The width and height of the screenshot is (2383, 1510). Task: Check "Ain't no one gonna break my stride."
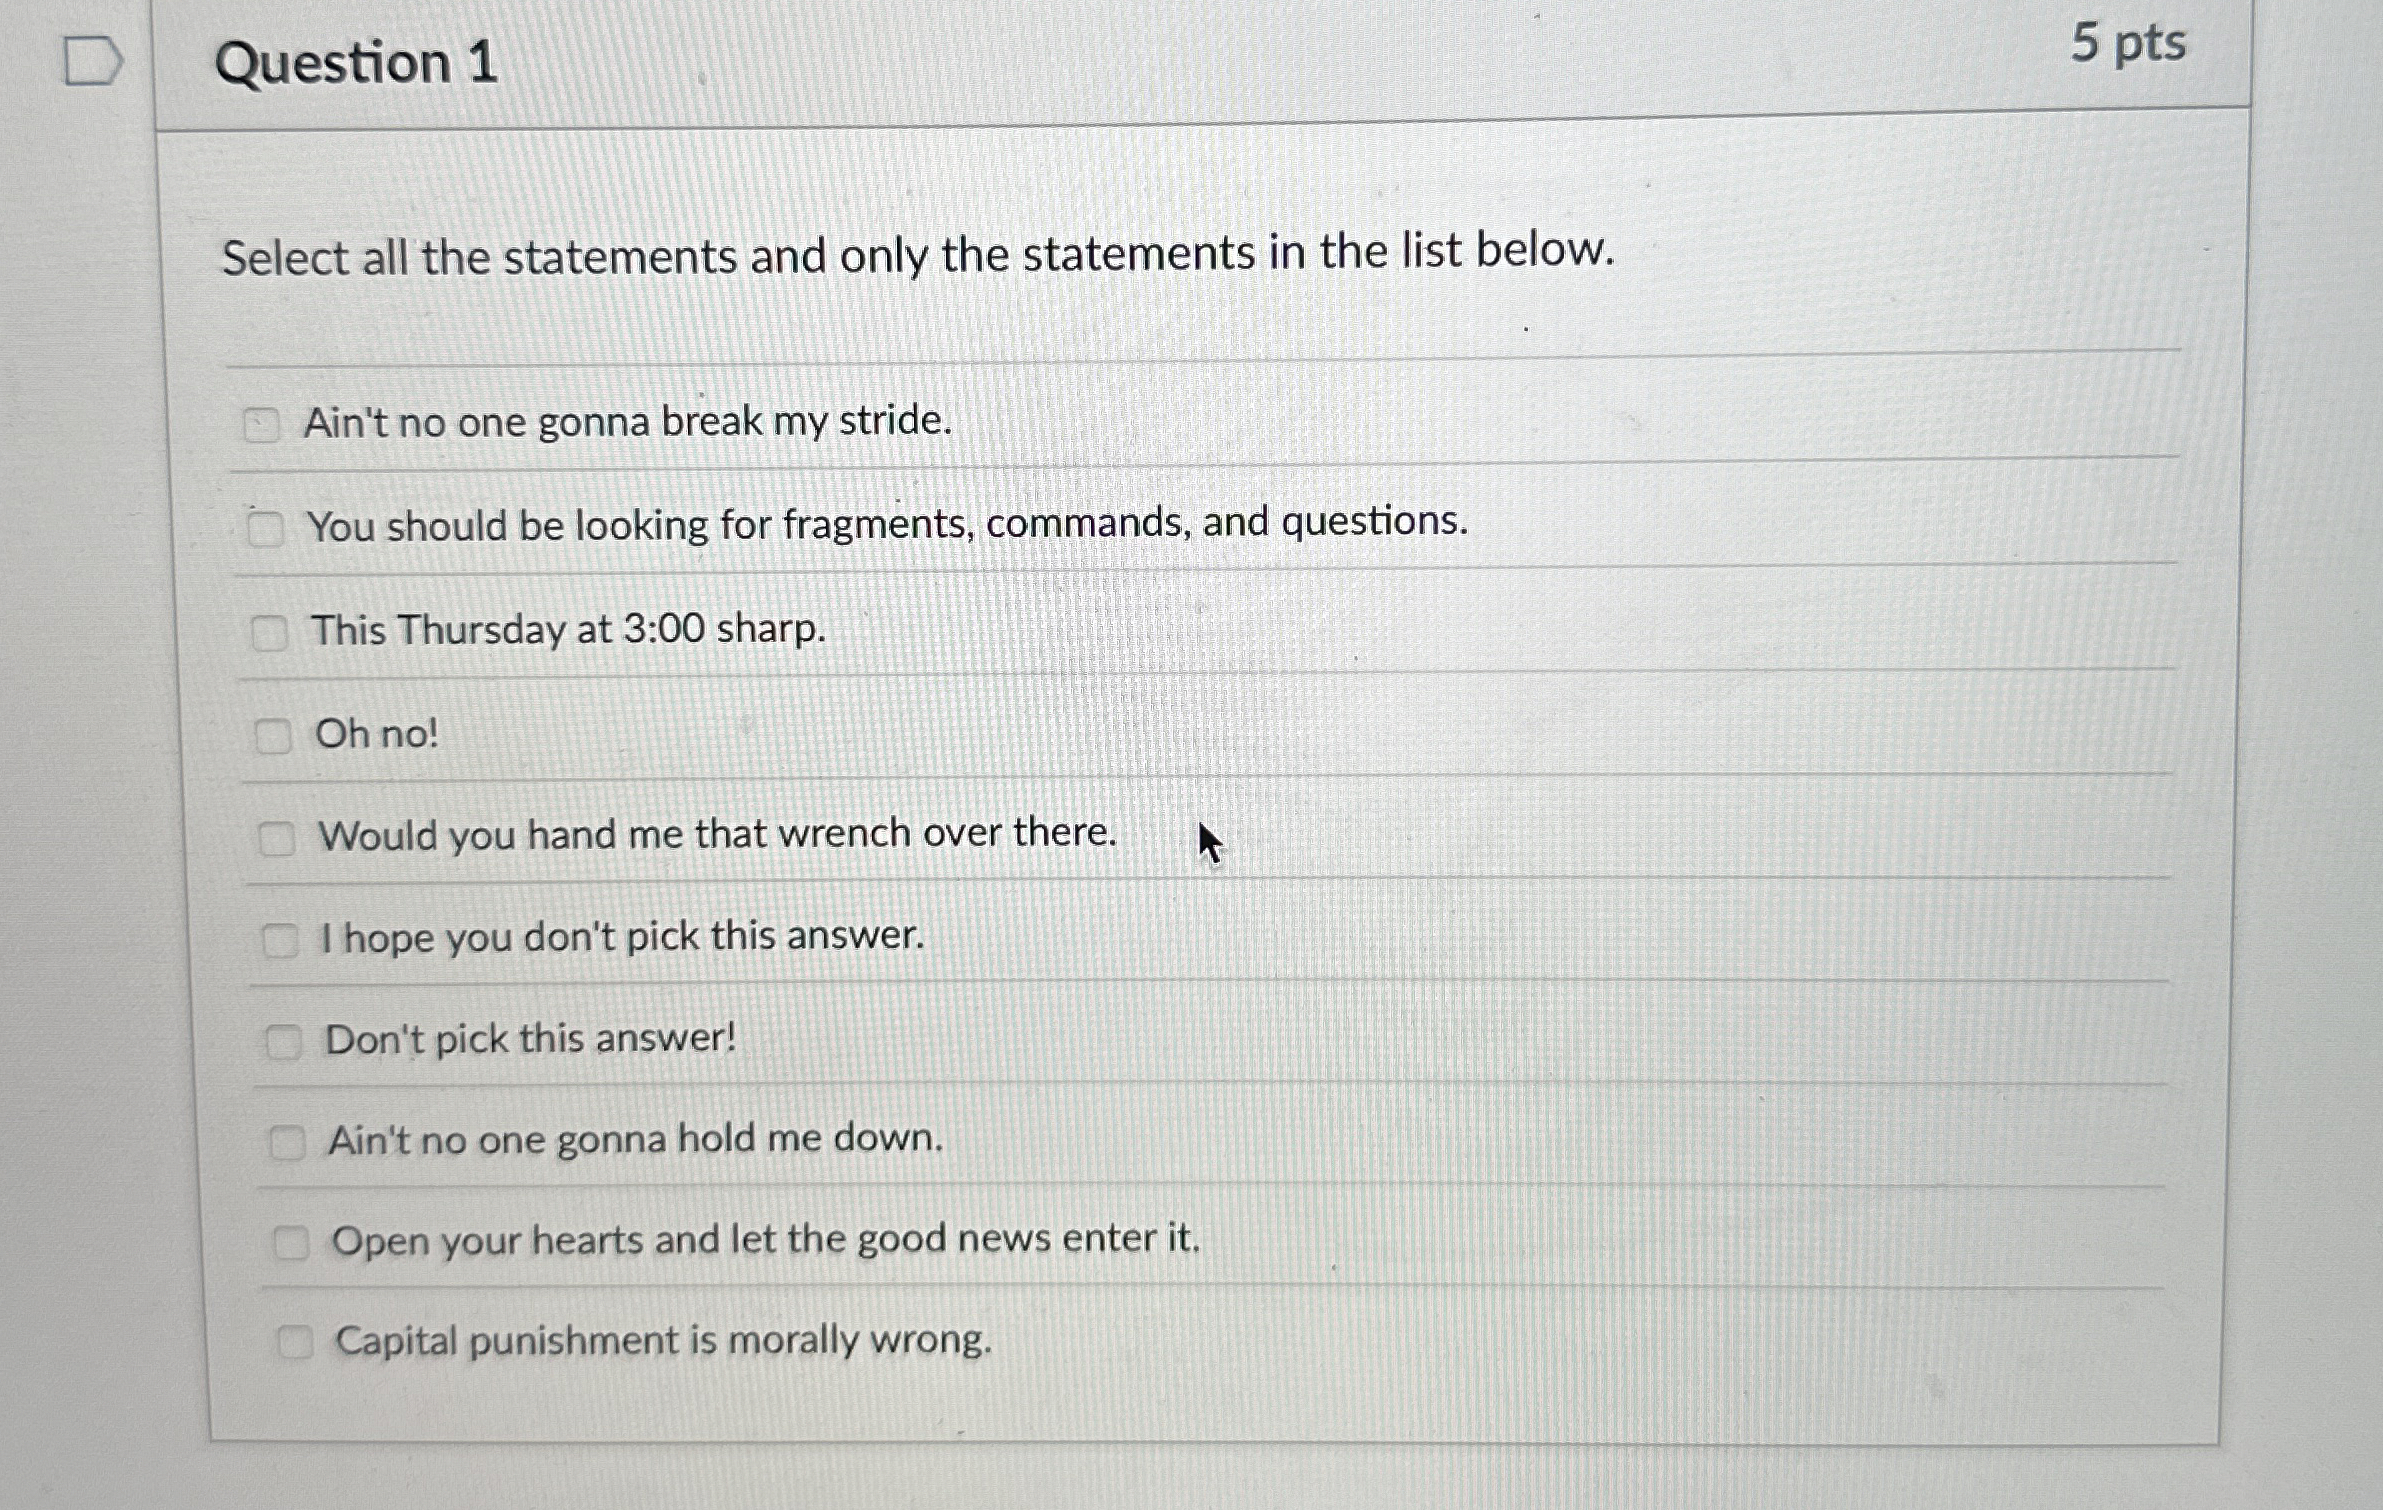pos(262,424)
